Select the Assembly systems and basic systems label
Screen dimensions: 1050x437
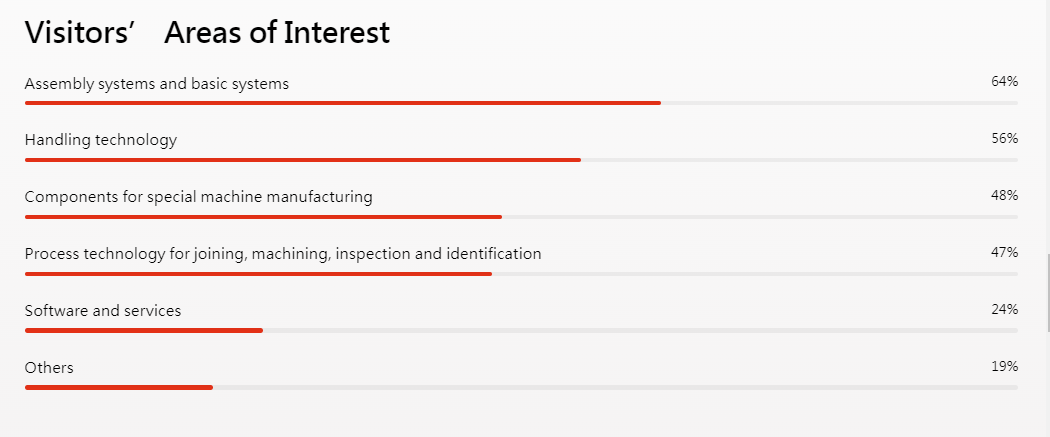(157, 84)
